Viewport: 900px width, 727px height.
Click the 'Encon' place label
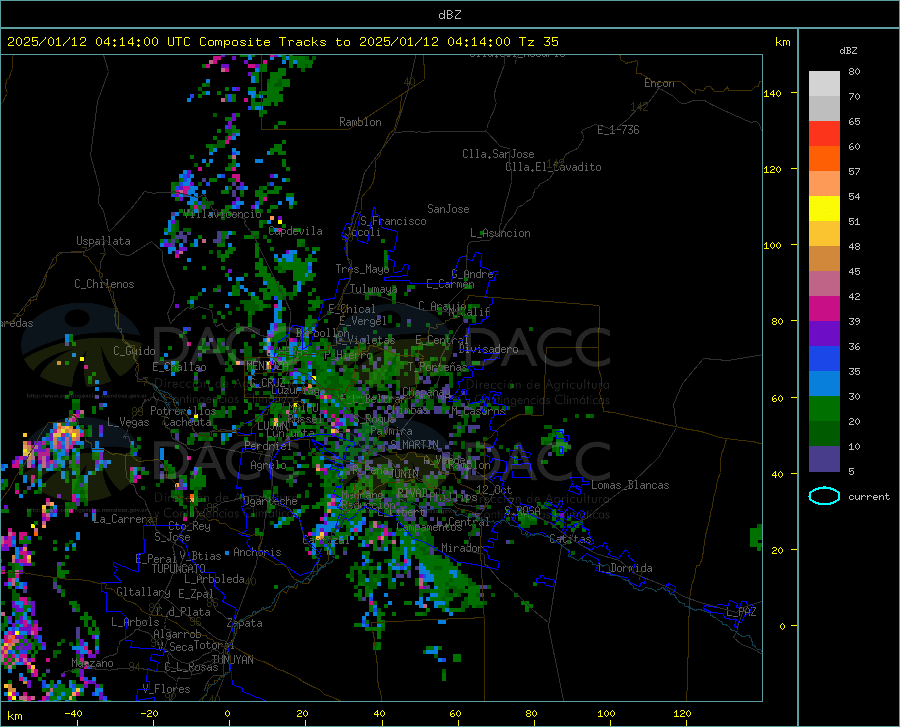(659, 83)
